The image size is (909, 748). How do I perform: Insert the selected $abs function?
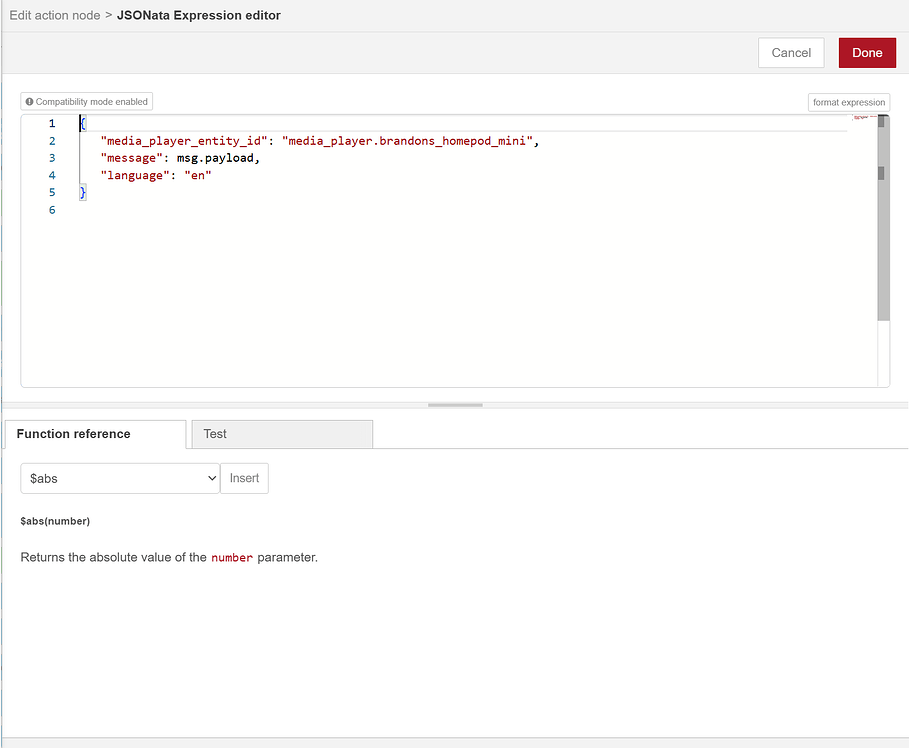244,478
